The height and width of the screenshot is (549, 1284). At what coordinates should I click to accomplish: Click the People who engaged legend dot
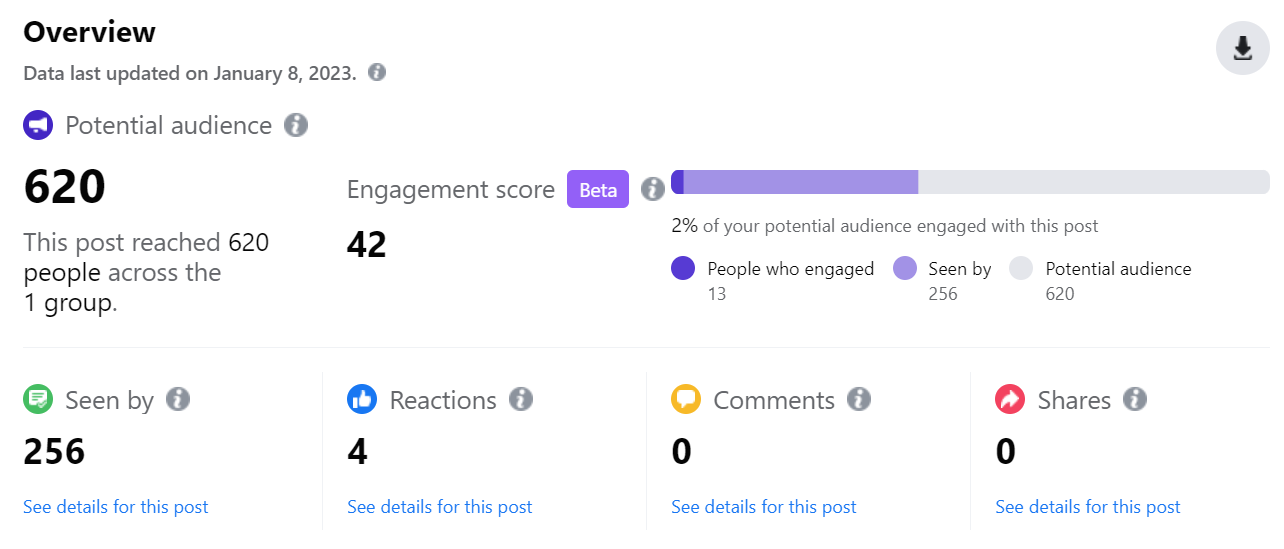683,268
